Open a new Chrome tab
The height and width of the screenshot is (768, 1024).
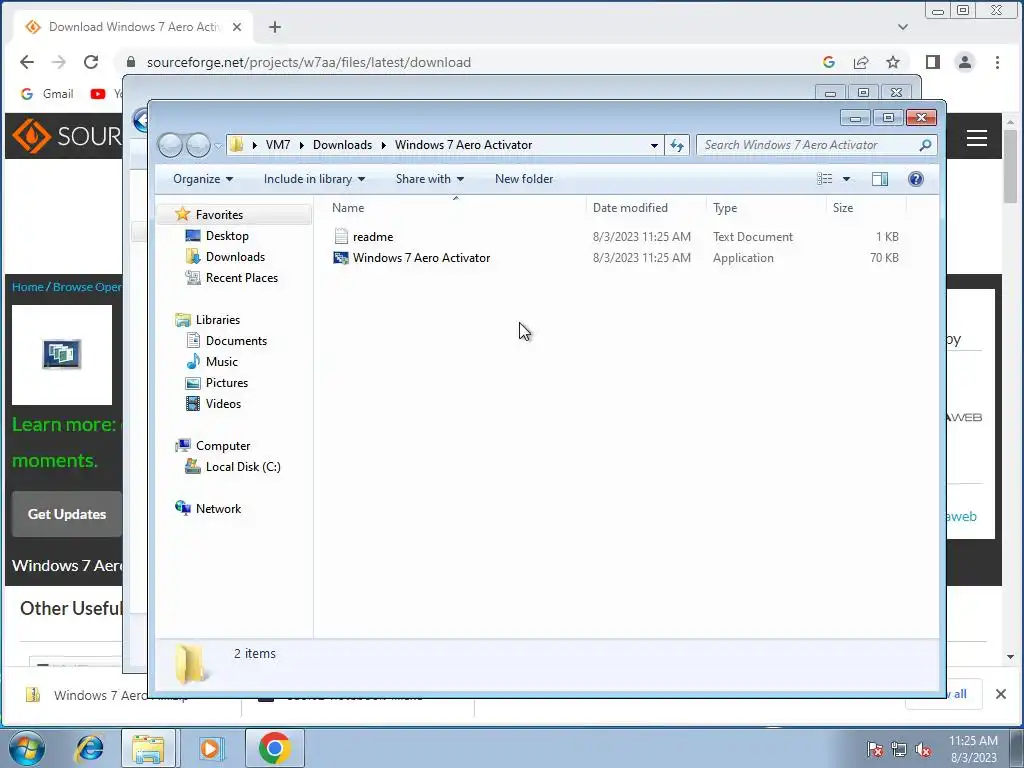pyautogui.click(x=275, y=27)
